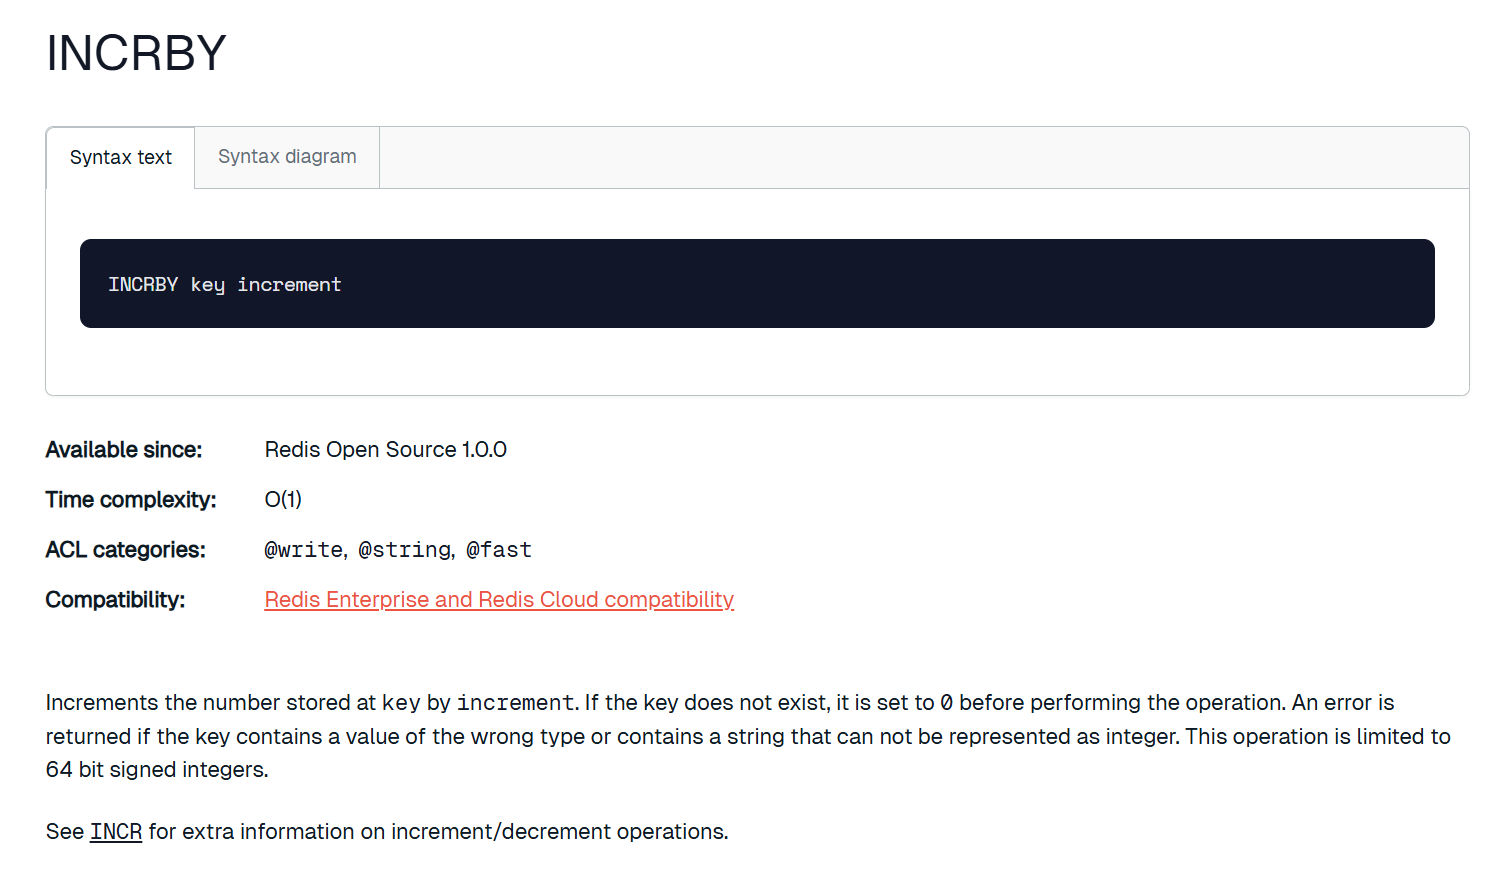Open the Syntax diagram tab
1485x896 pixels.
pos(287,157)
